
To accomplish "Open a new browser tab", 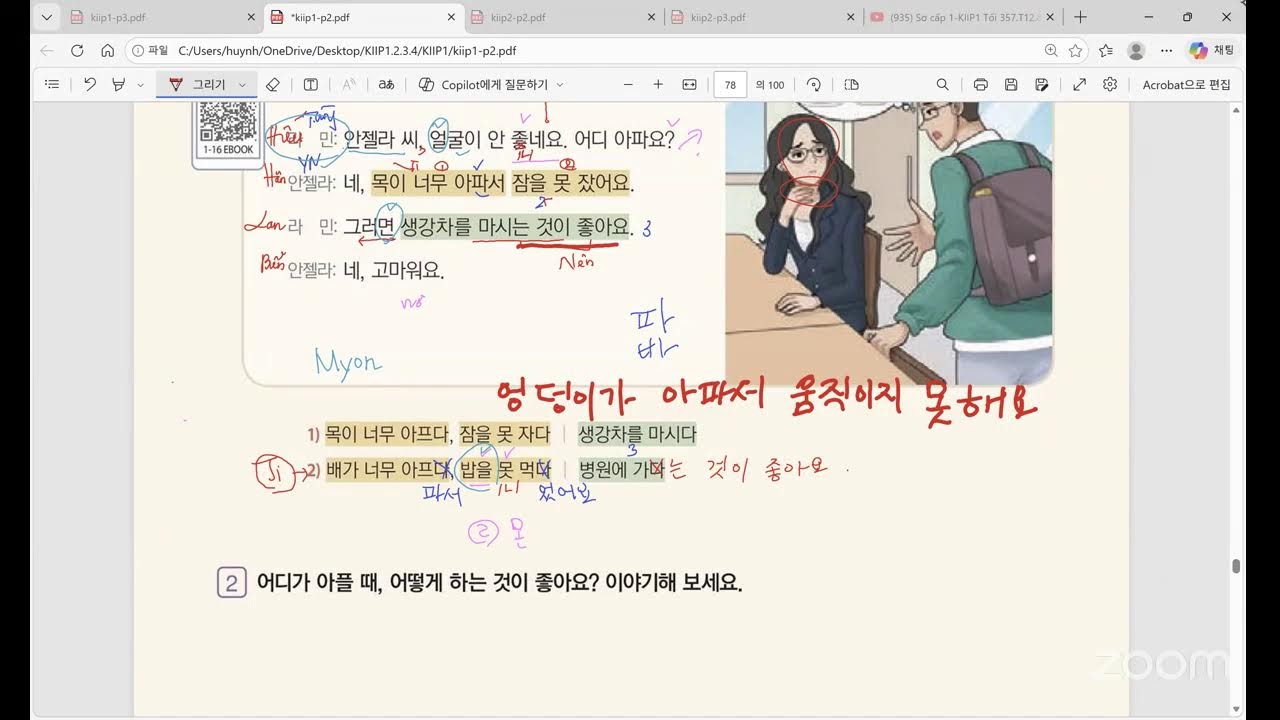I will (1080, 17).
